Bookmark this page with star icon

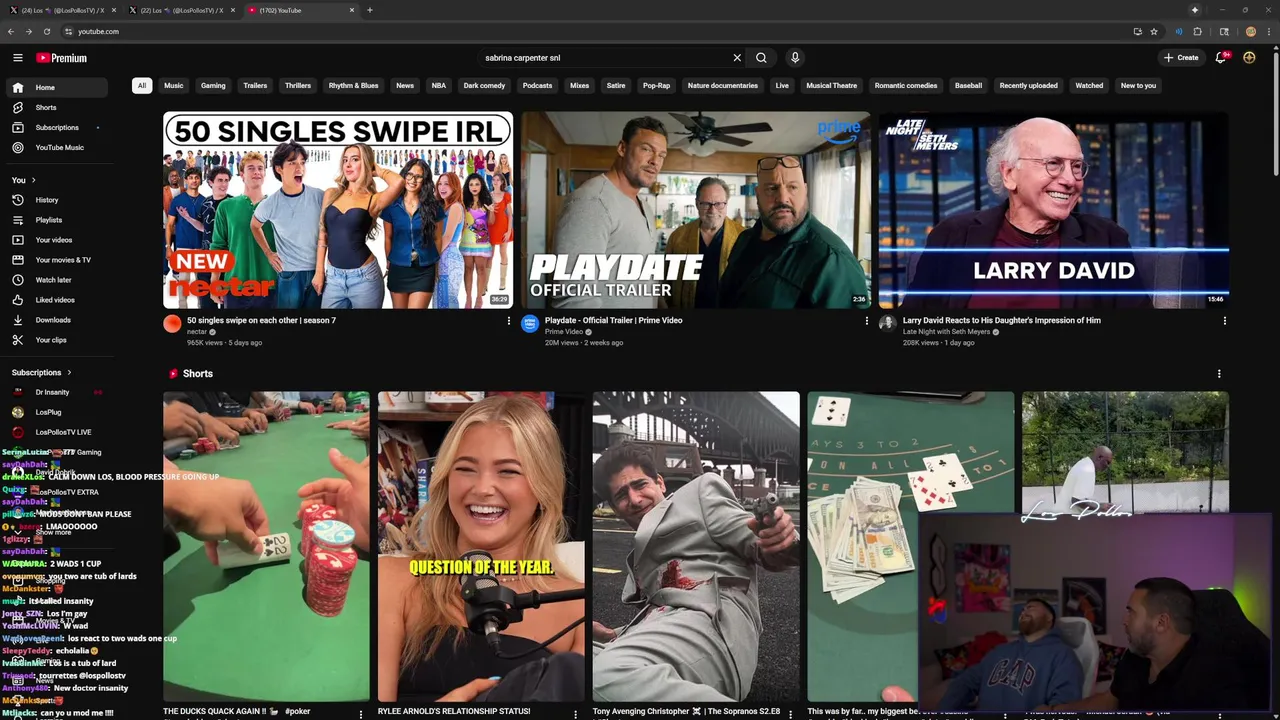point(1153,31)
